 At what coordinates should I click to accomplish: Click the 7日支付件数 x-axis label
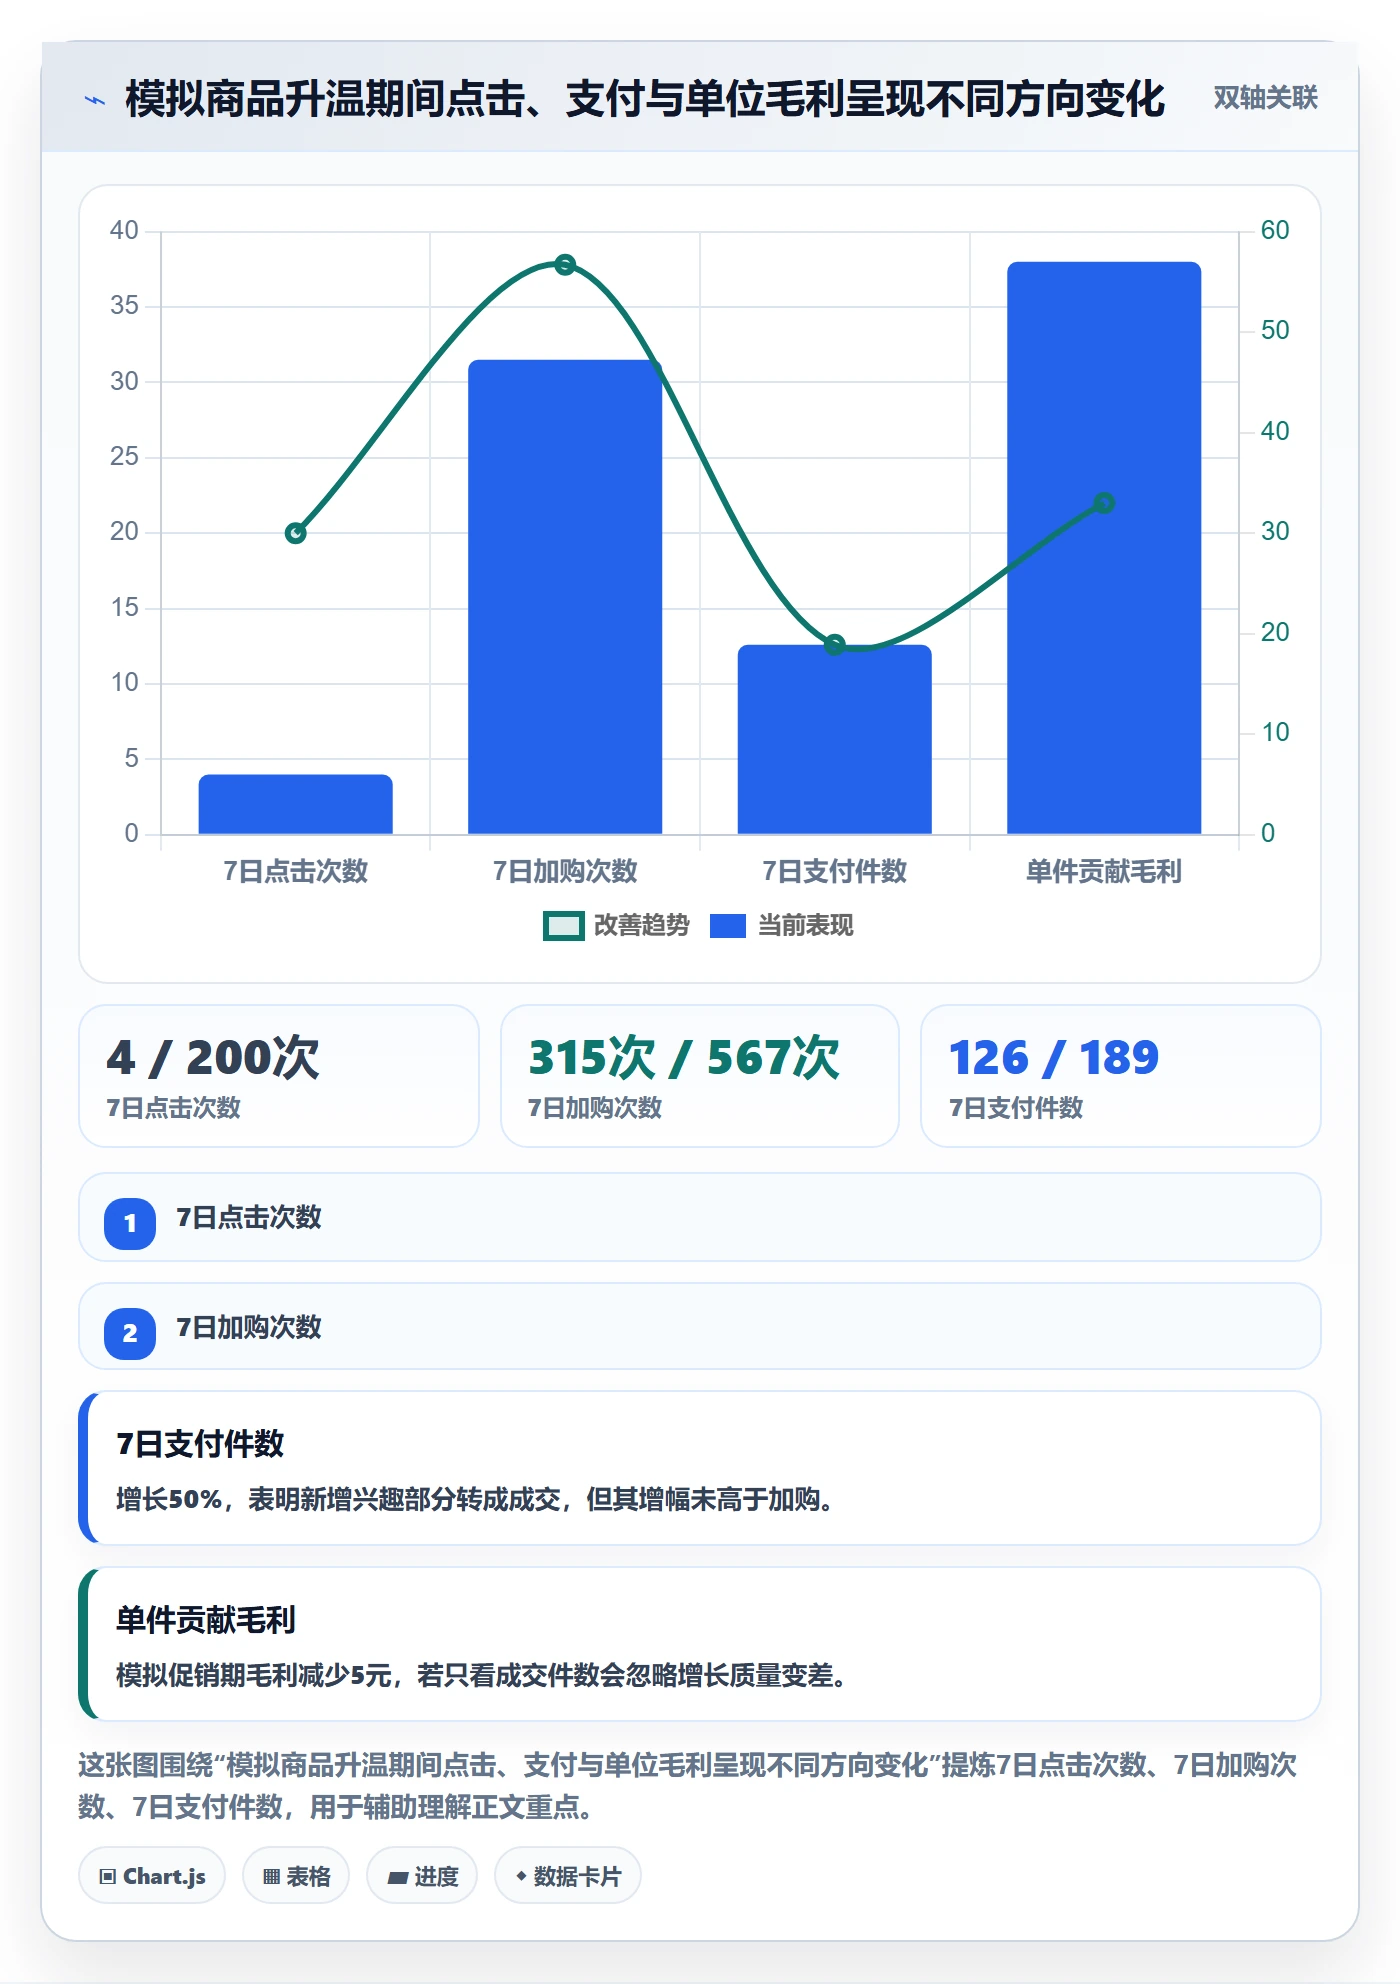click(834, 872)
